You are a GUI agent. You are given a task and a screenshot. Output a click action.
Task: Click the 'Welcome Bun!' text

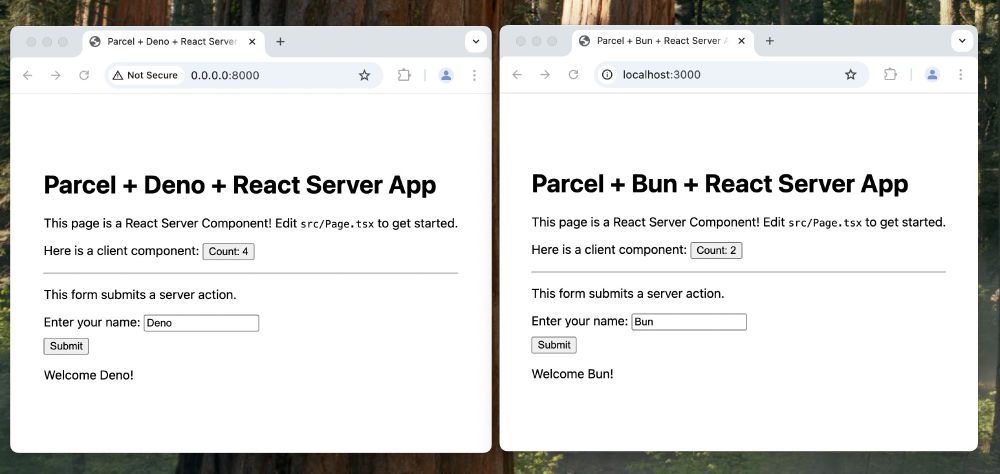pos(572,374)
